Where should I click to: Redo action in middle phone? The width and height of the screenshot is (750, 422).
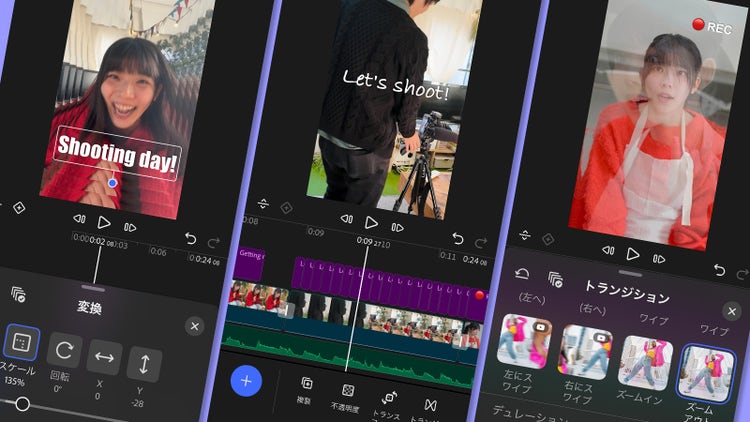click(481, 242)
